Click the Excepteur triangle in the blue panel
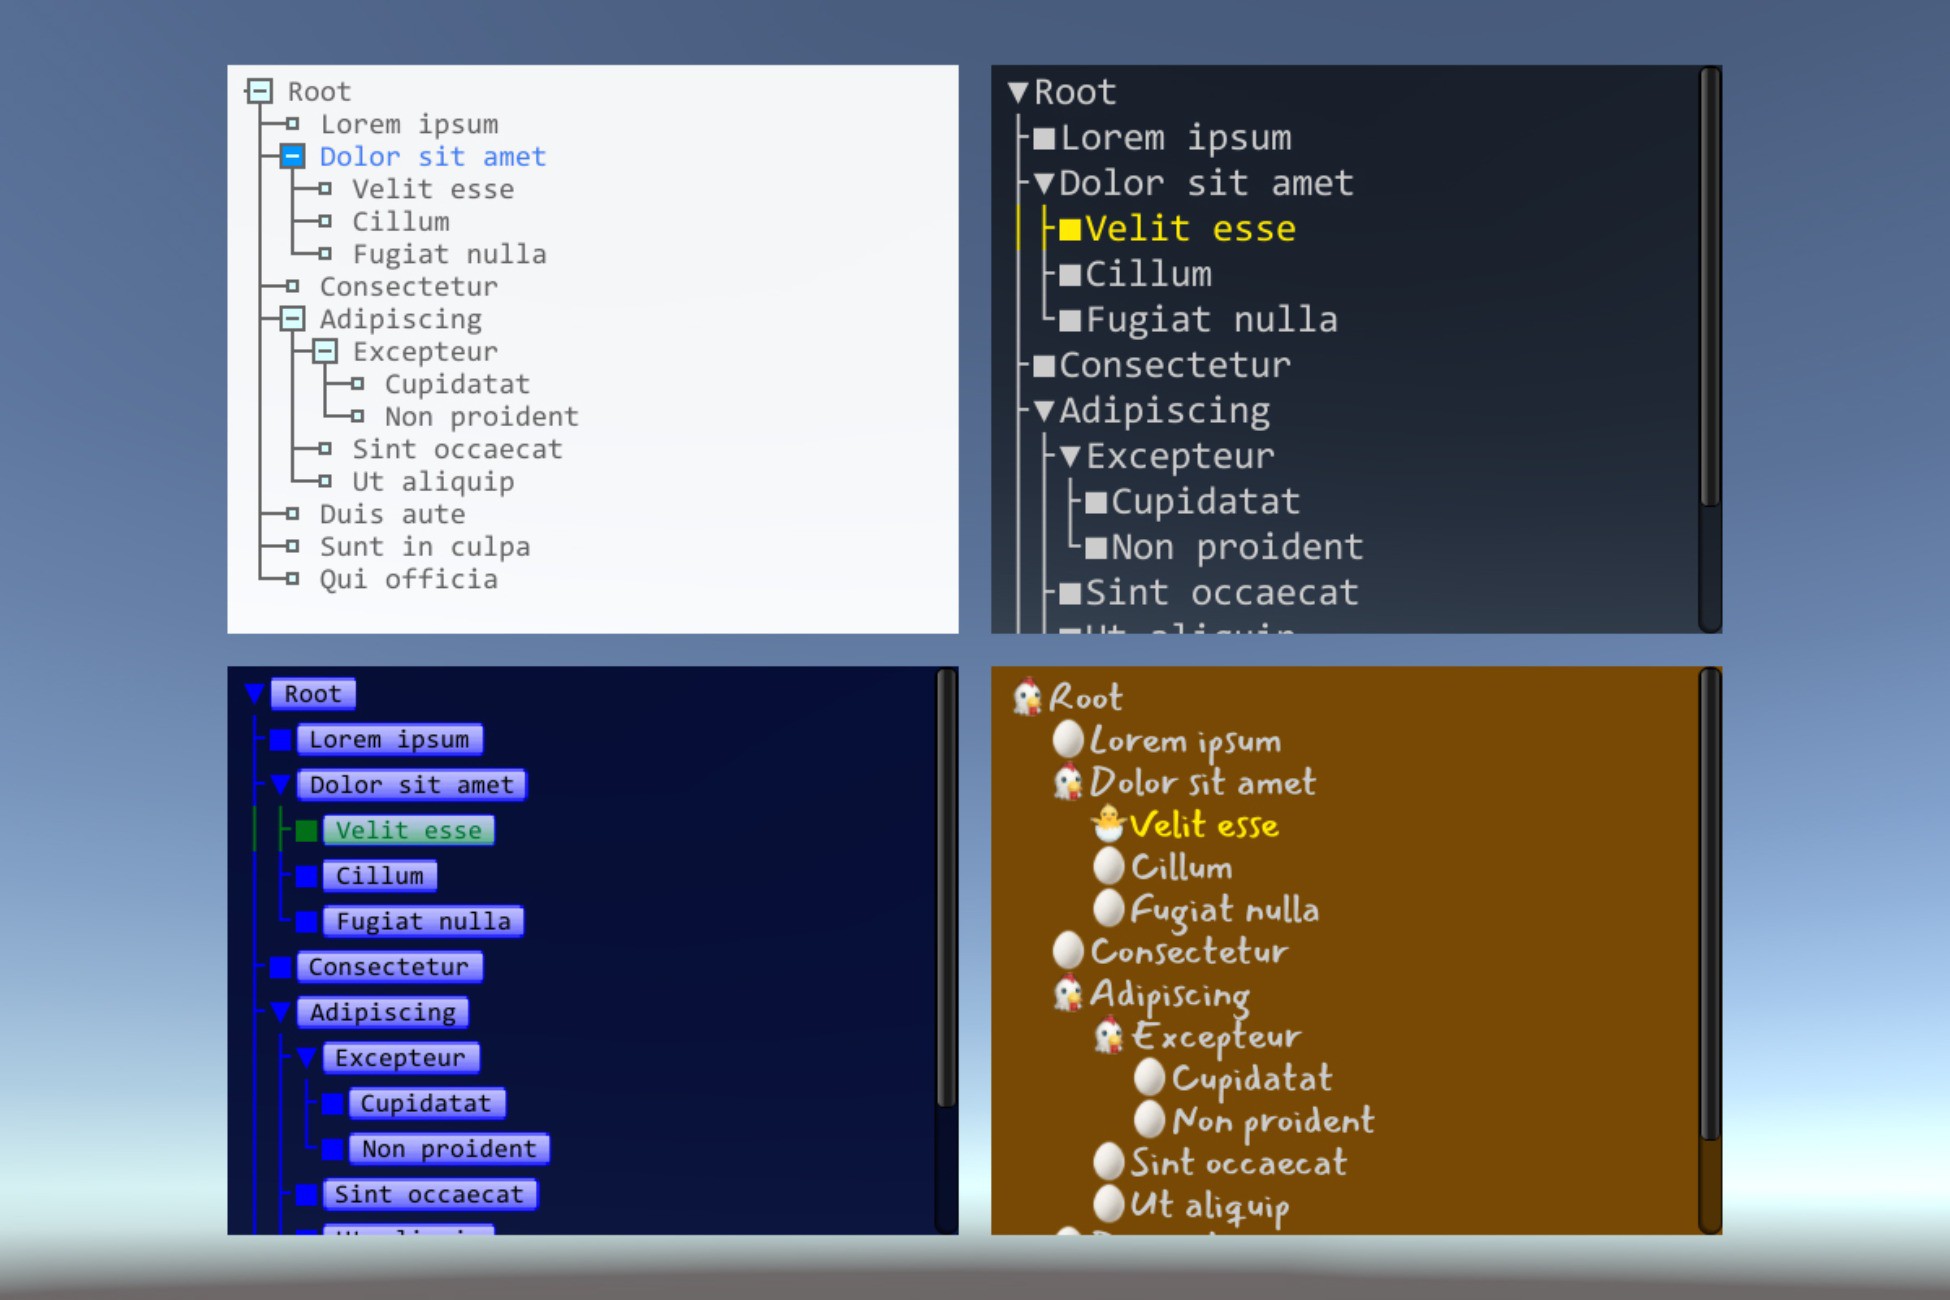The image size is (1950, 1300). click(308, 1057)
